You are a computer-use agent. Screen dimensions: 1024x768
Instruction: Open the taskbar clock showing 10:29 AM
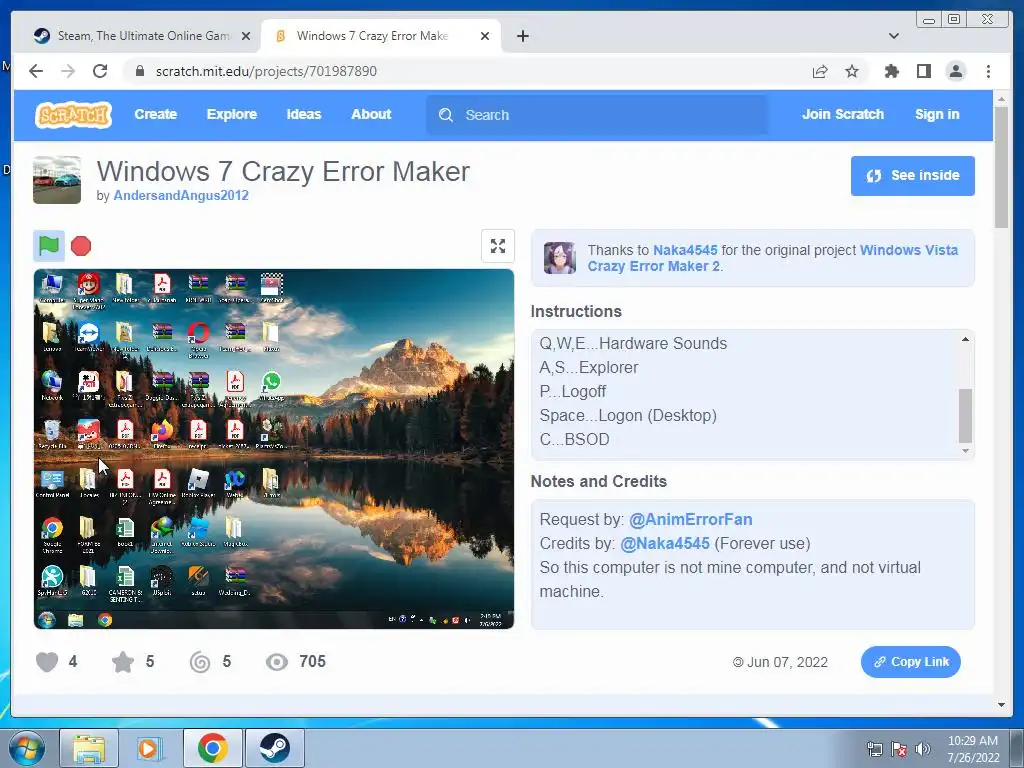(x=973, y=749)
